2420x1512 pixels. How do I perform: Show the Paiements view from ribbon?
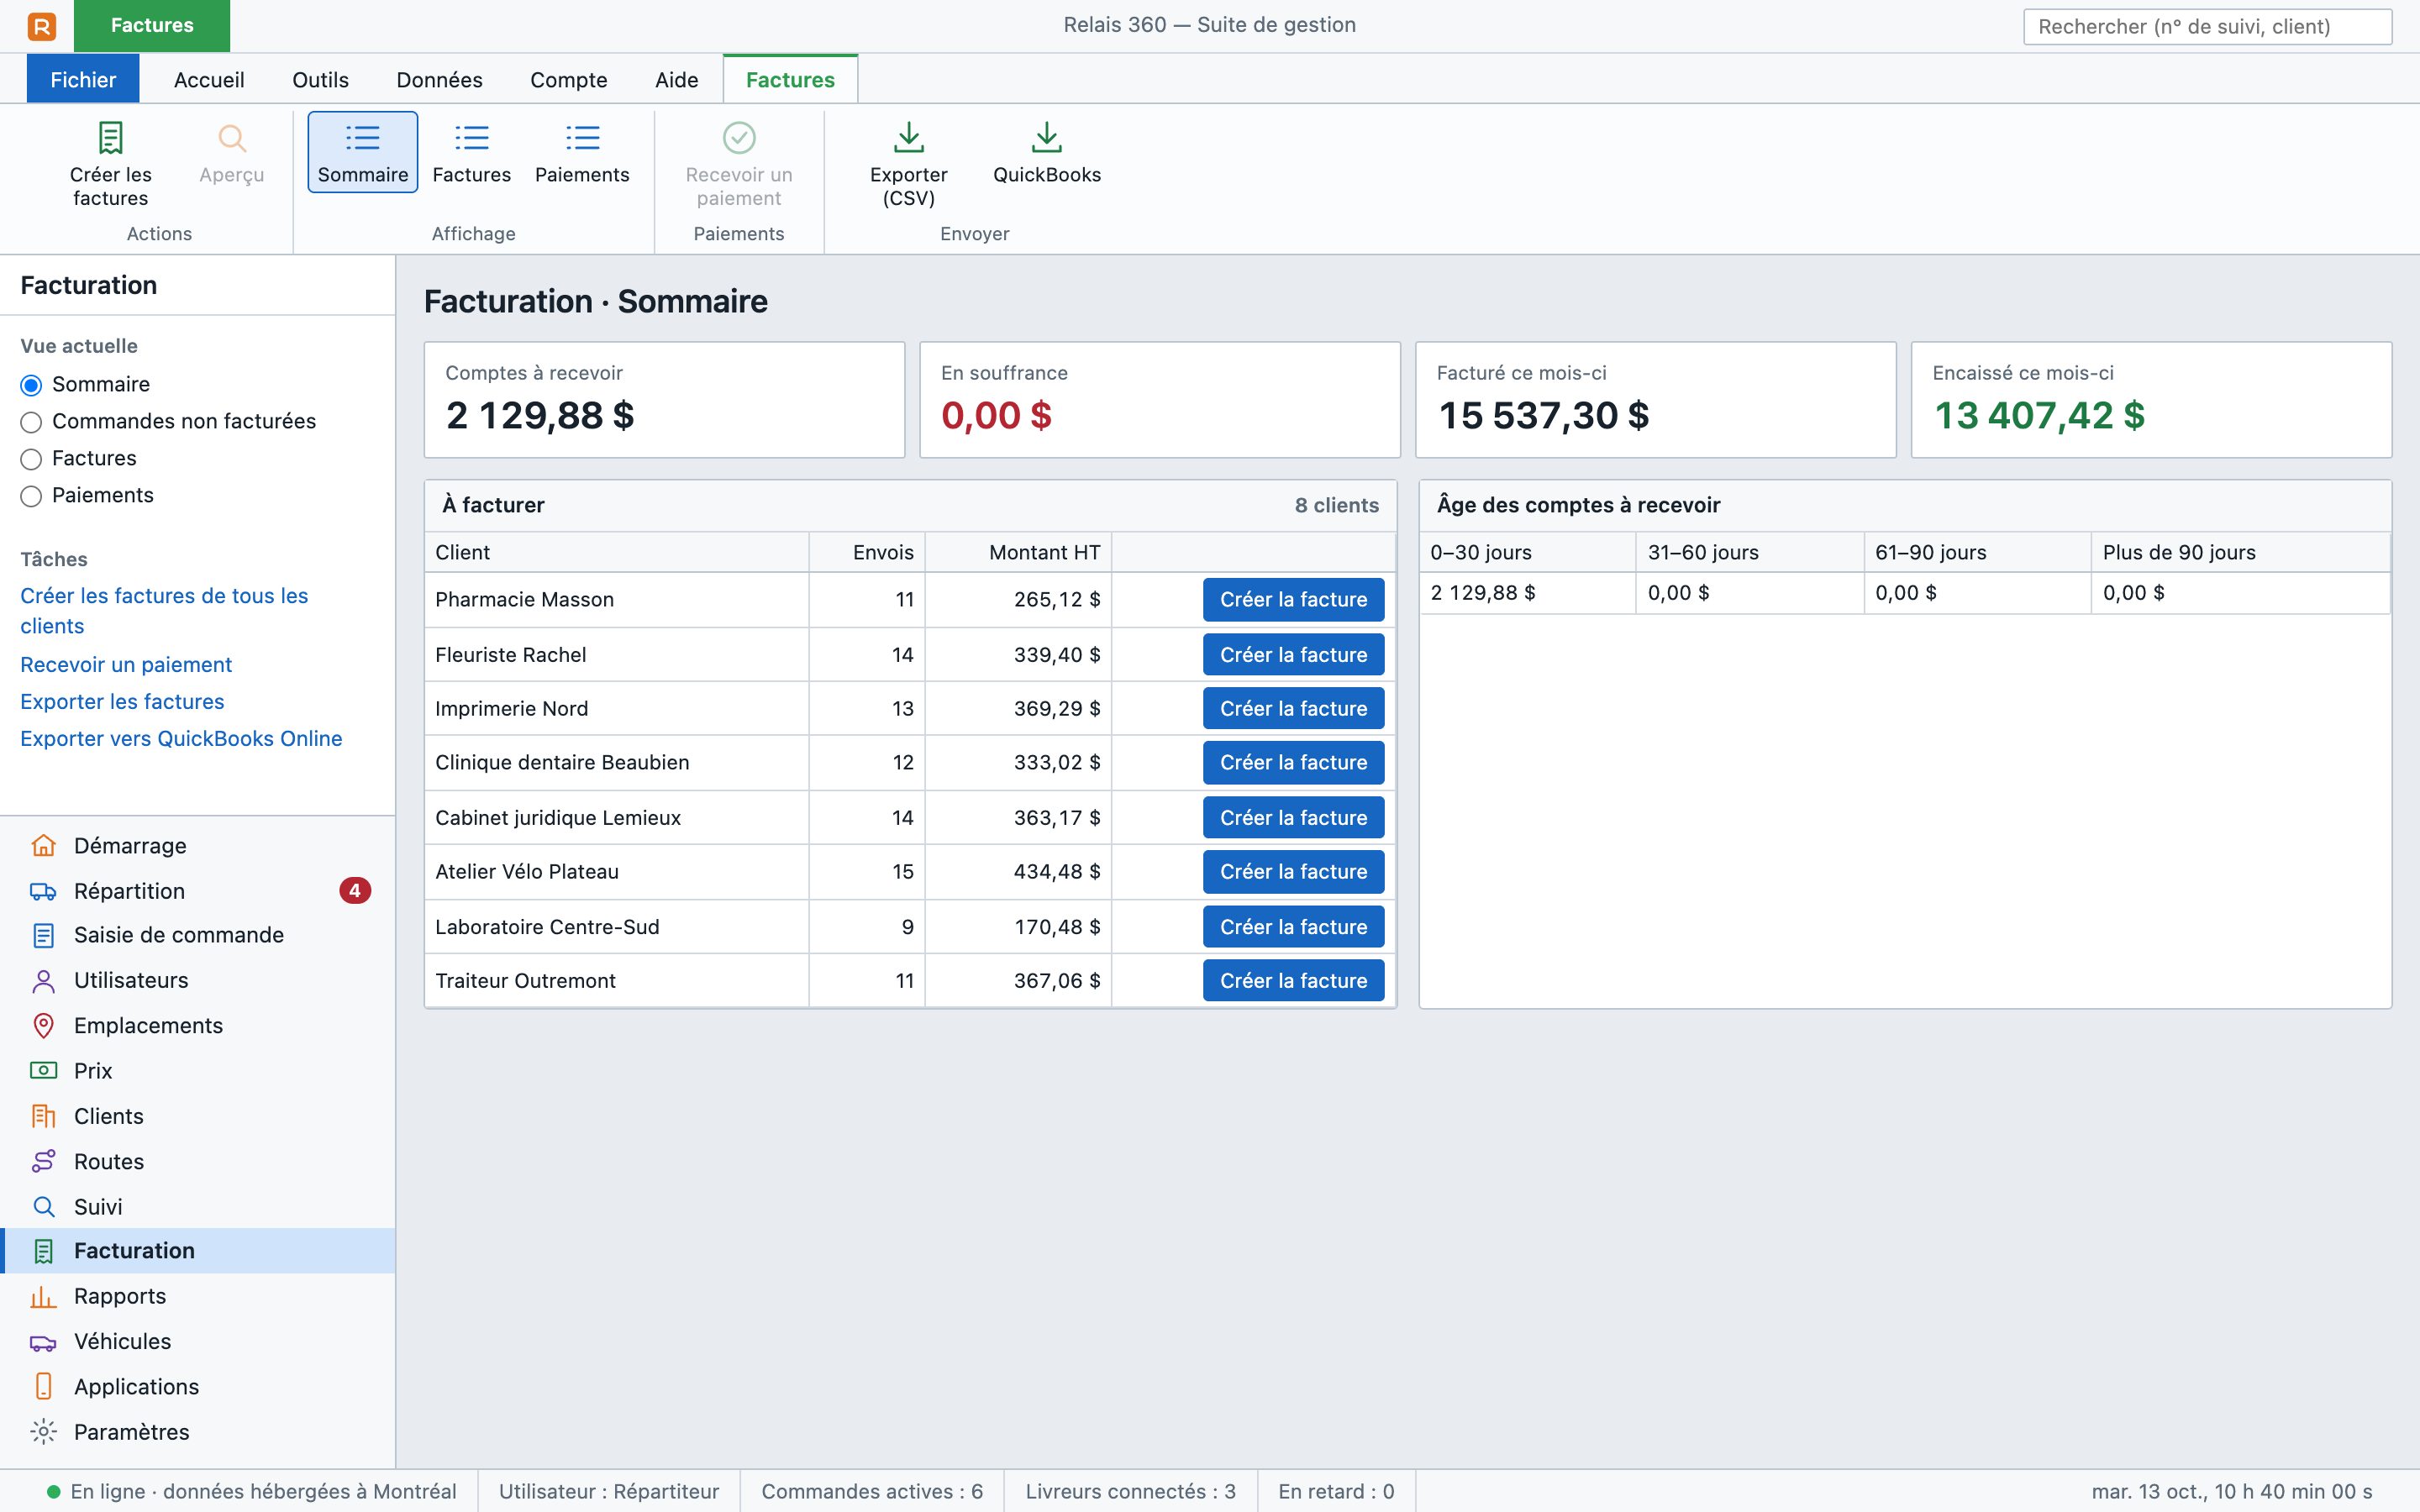click(582, 152)
